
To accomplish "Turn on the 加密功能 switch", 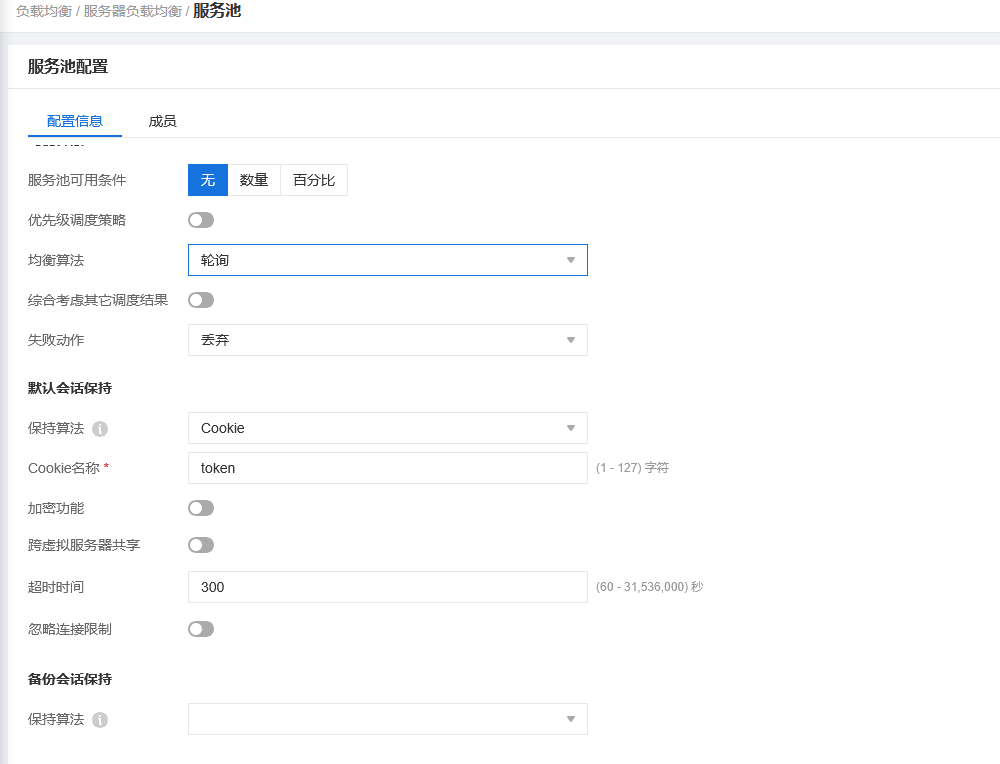I will [201, 508].
